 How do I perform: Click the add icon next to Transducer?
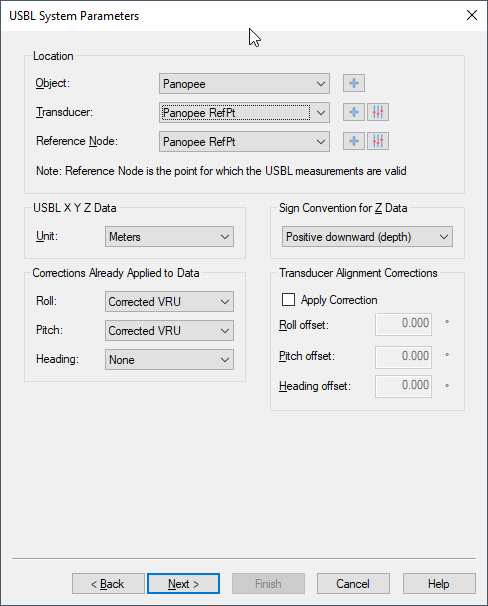(x=354, y=112)
